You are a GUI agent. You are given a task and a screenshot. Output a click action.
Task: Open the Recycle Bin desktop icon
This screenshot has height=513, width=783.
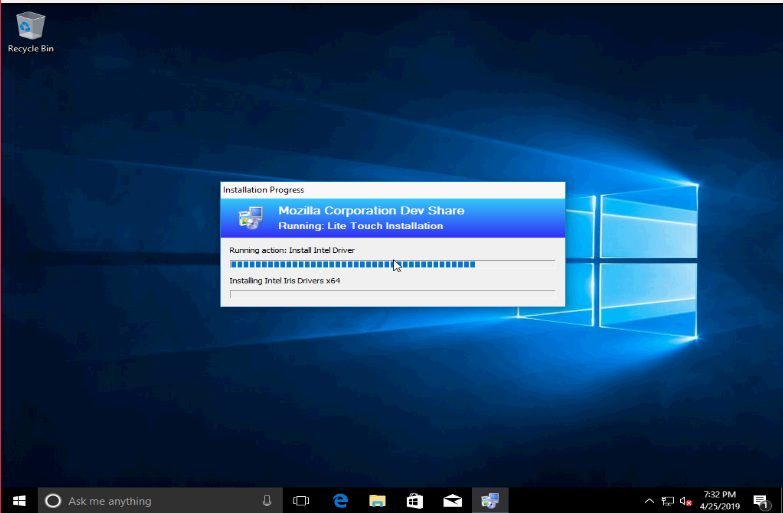point(30,32)
